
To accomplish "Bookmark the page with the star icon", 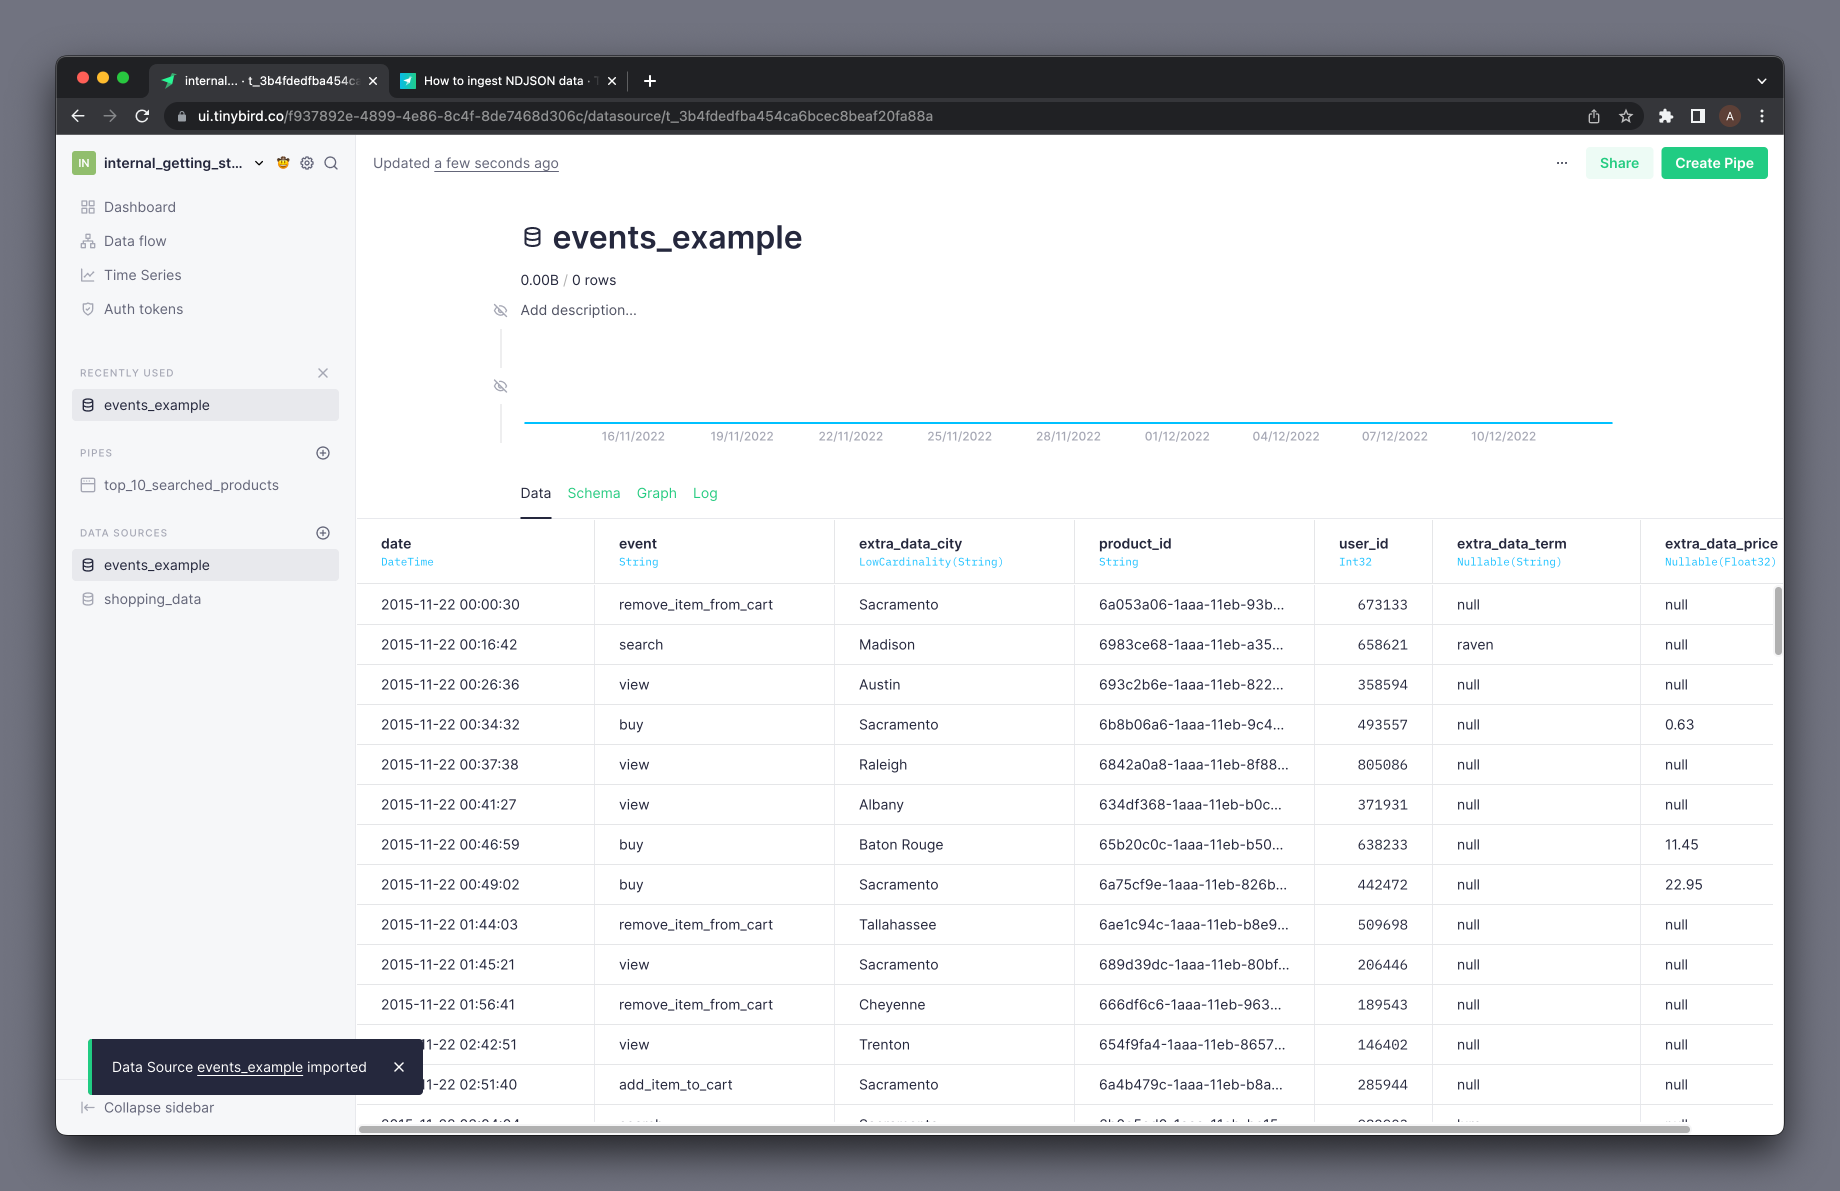I will [x=1626, y=116].
